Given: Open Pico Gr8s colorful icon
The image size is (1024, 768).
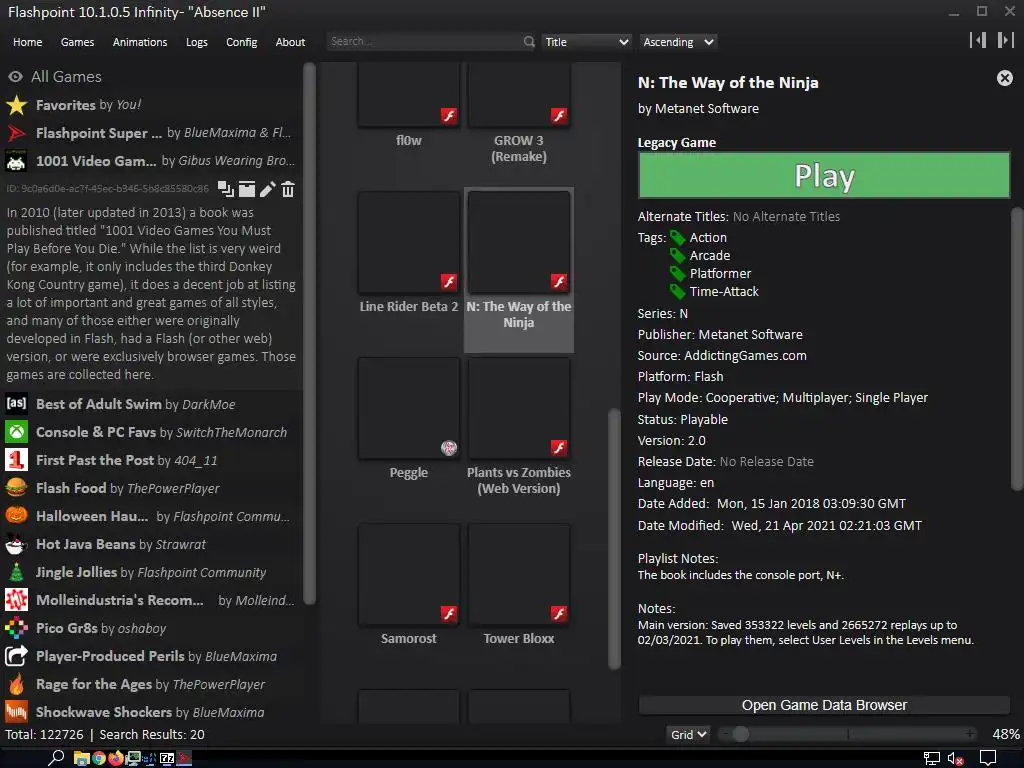Looking at the screenshot, I should [16, 628].
